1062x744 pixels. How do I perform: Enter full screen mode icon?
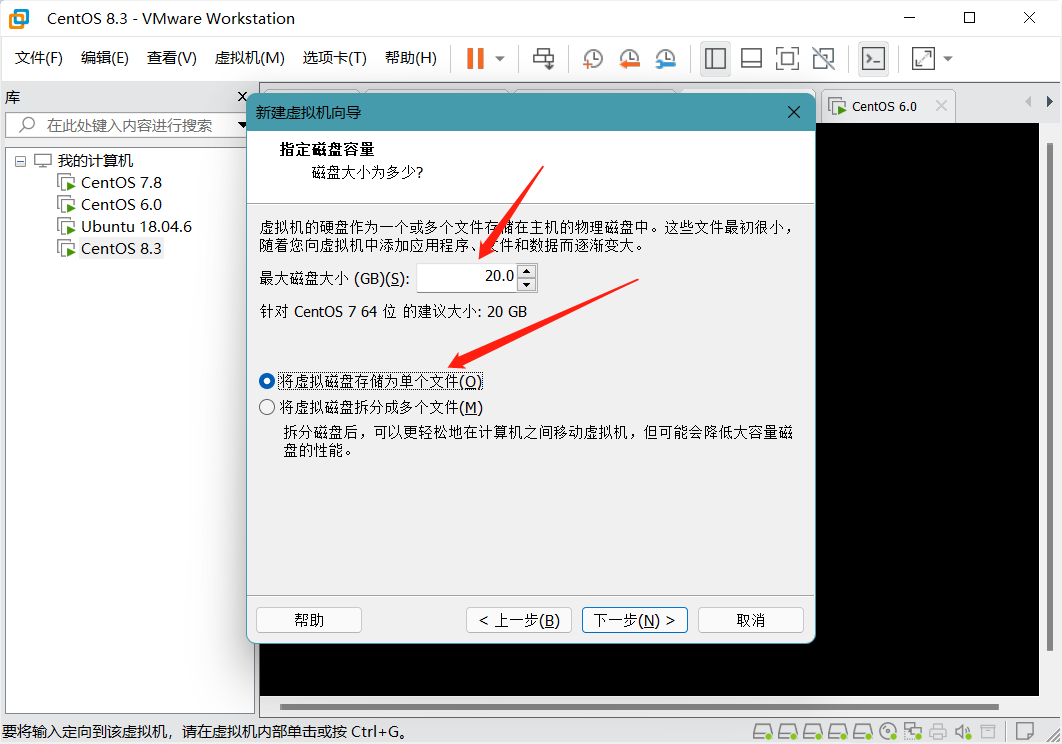point(787,58)
